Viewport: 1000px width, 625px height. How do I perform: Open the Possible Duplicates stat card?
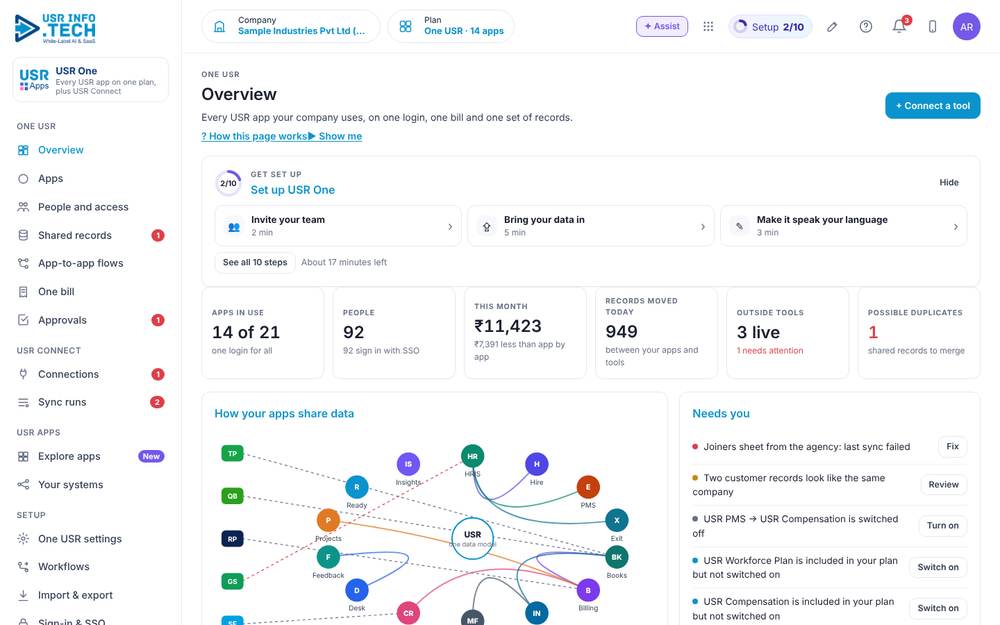(x=919, y=332)
